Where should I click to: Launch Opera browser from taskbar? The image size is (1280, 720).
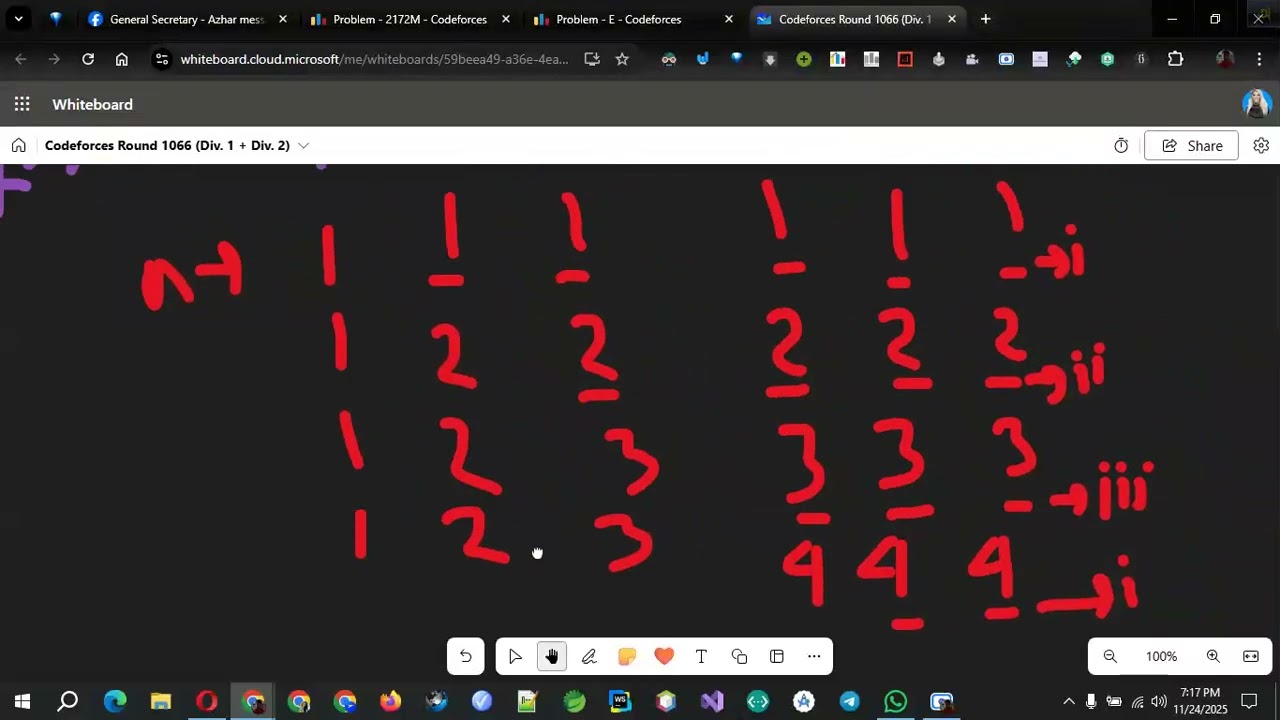click(207, 701)
